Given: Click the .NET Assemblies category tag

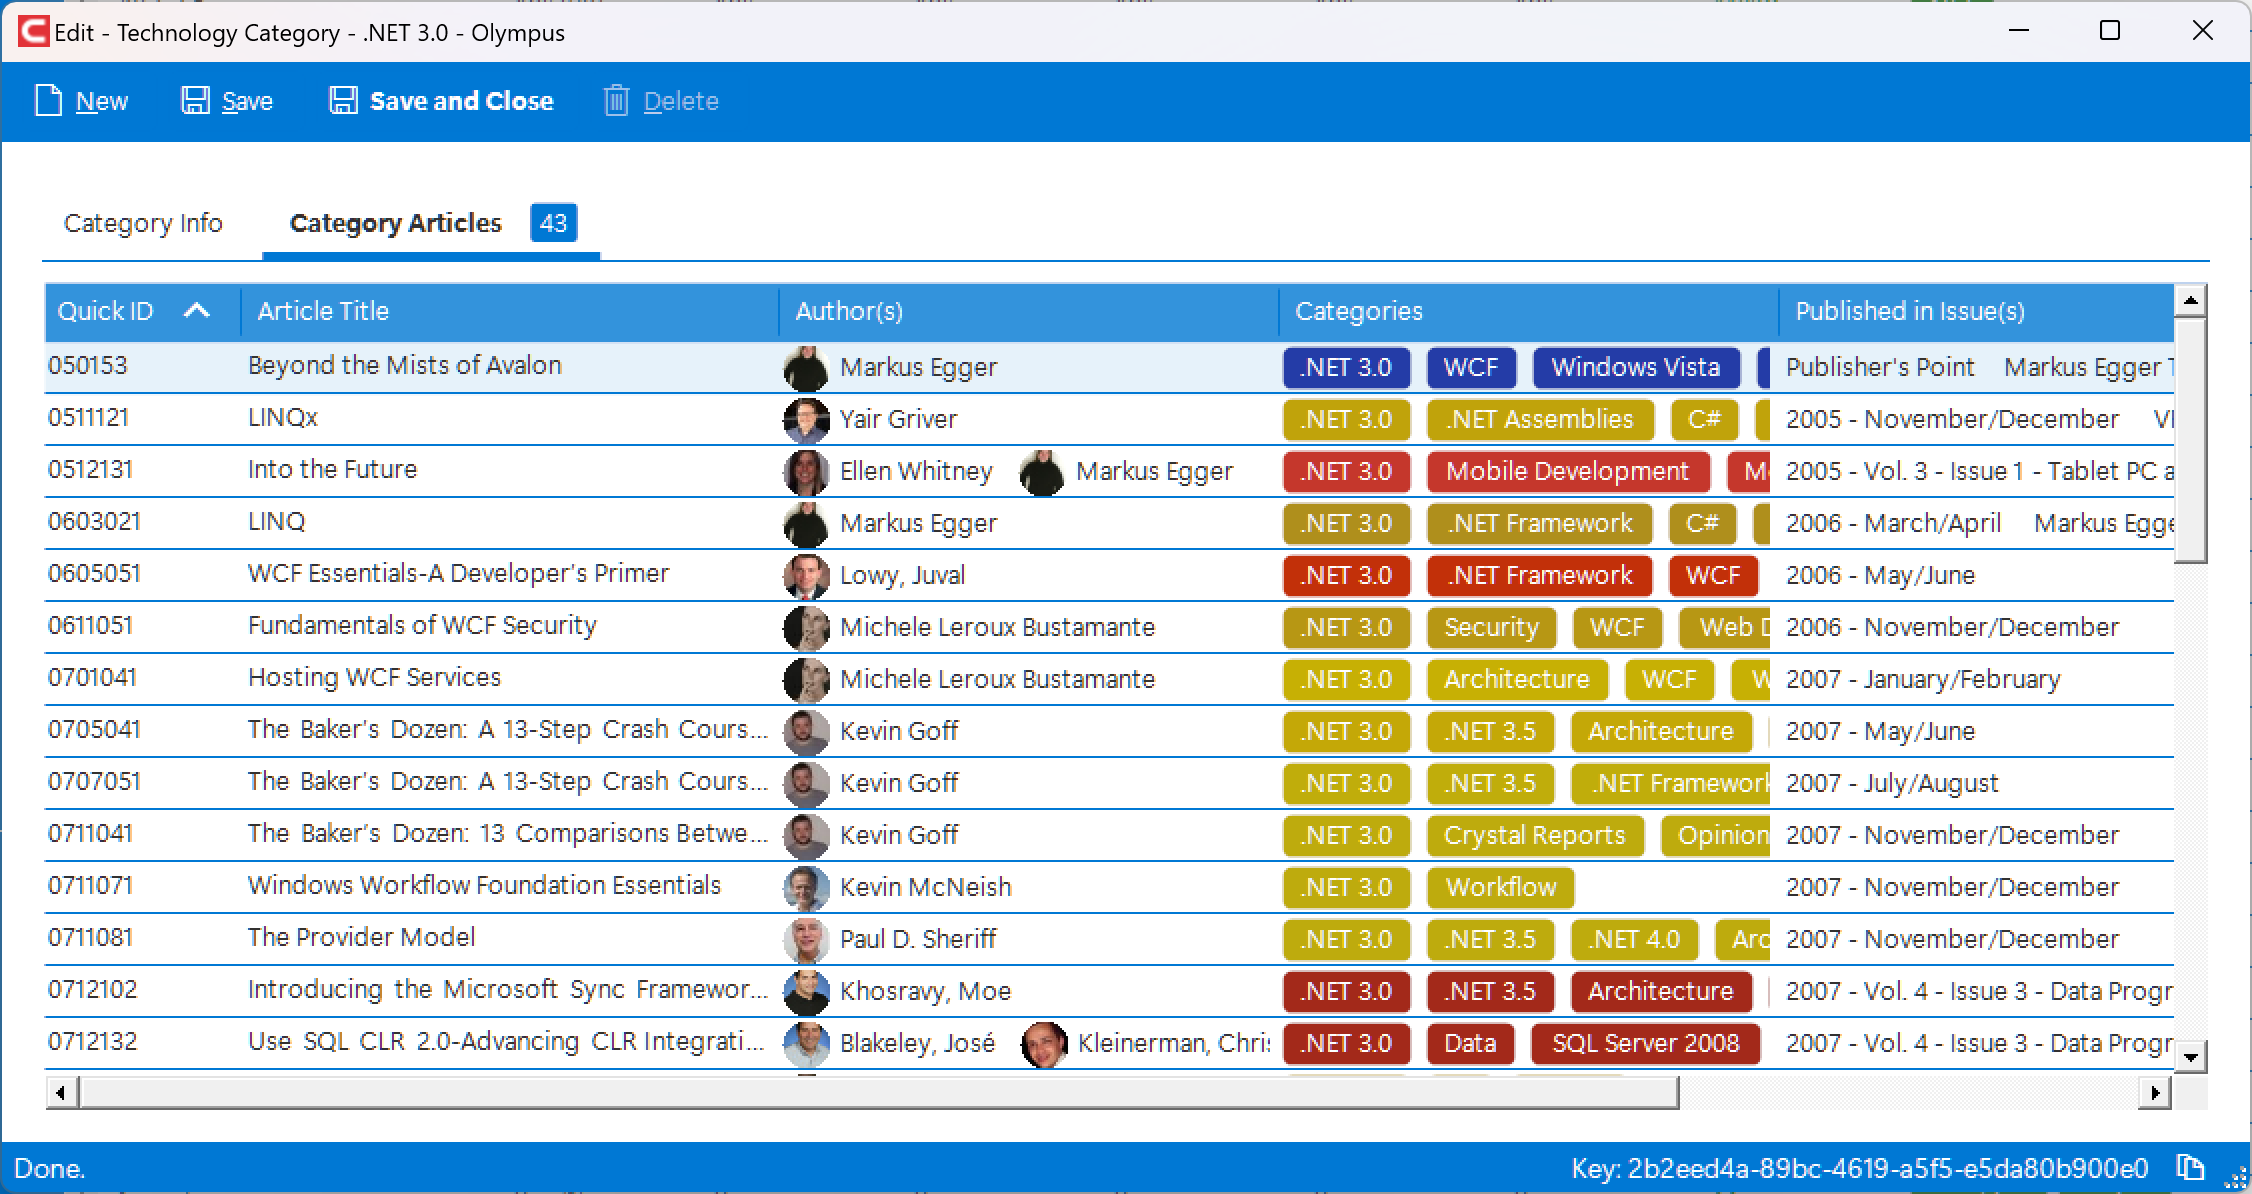Looking at the screenshot, I should point(1540,419).
